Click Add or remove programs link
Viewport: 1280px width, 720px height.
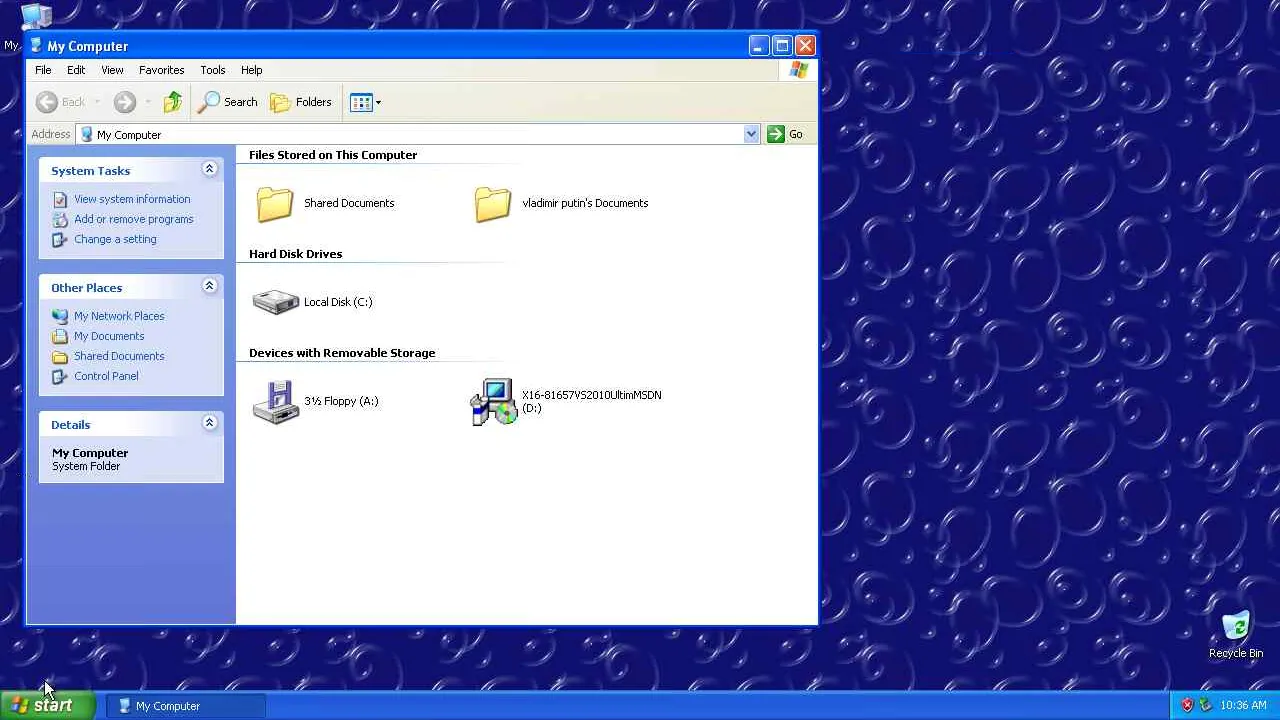click(x=134, y=219)
